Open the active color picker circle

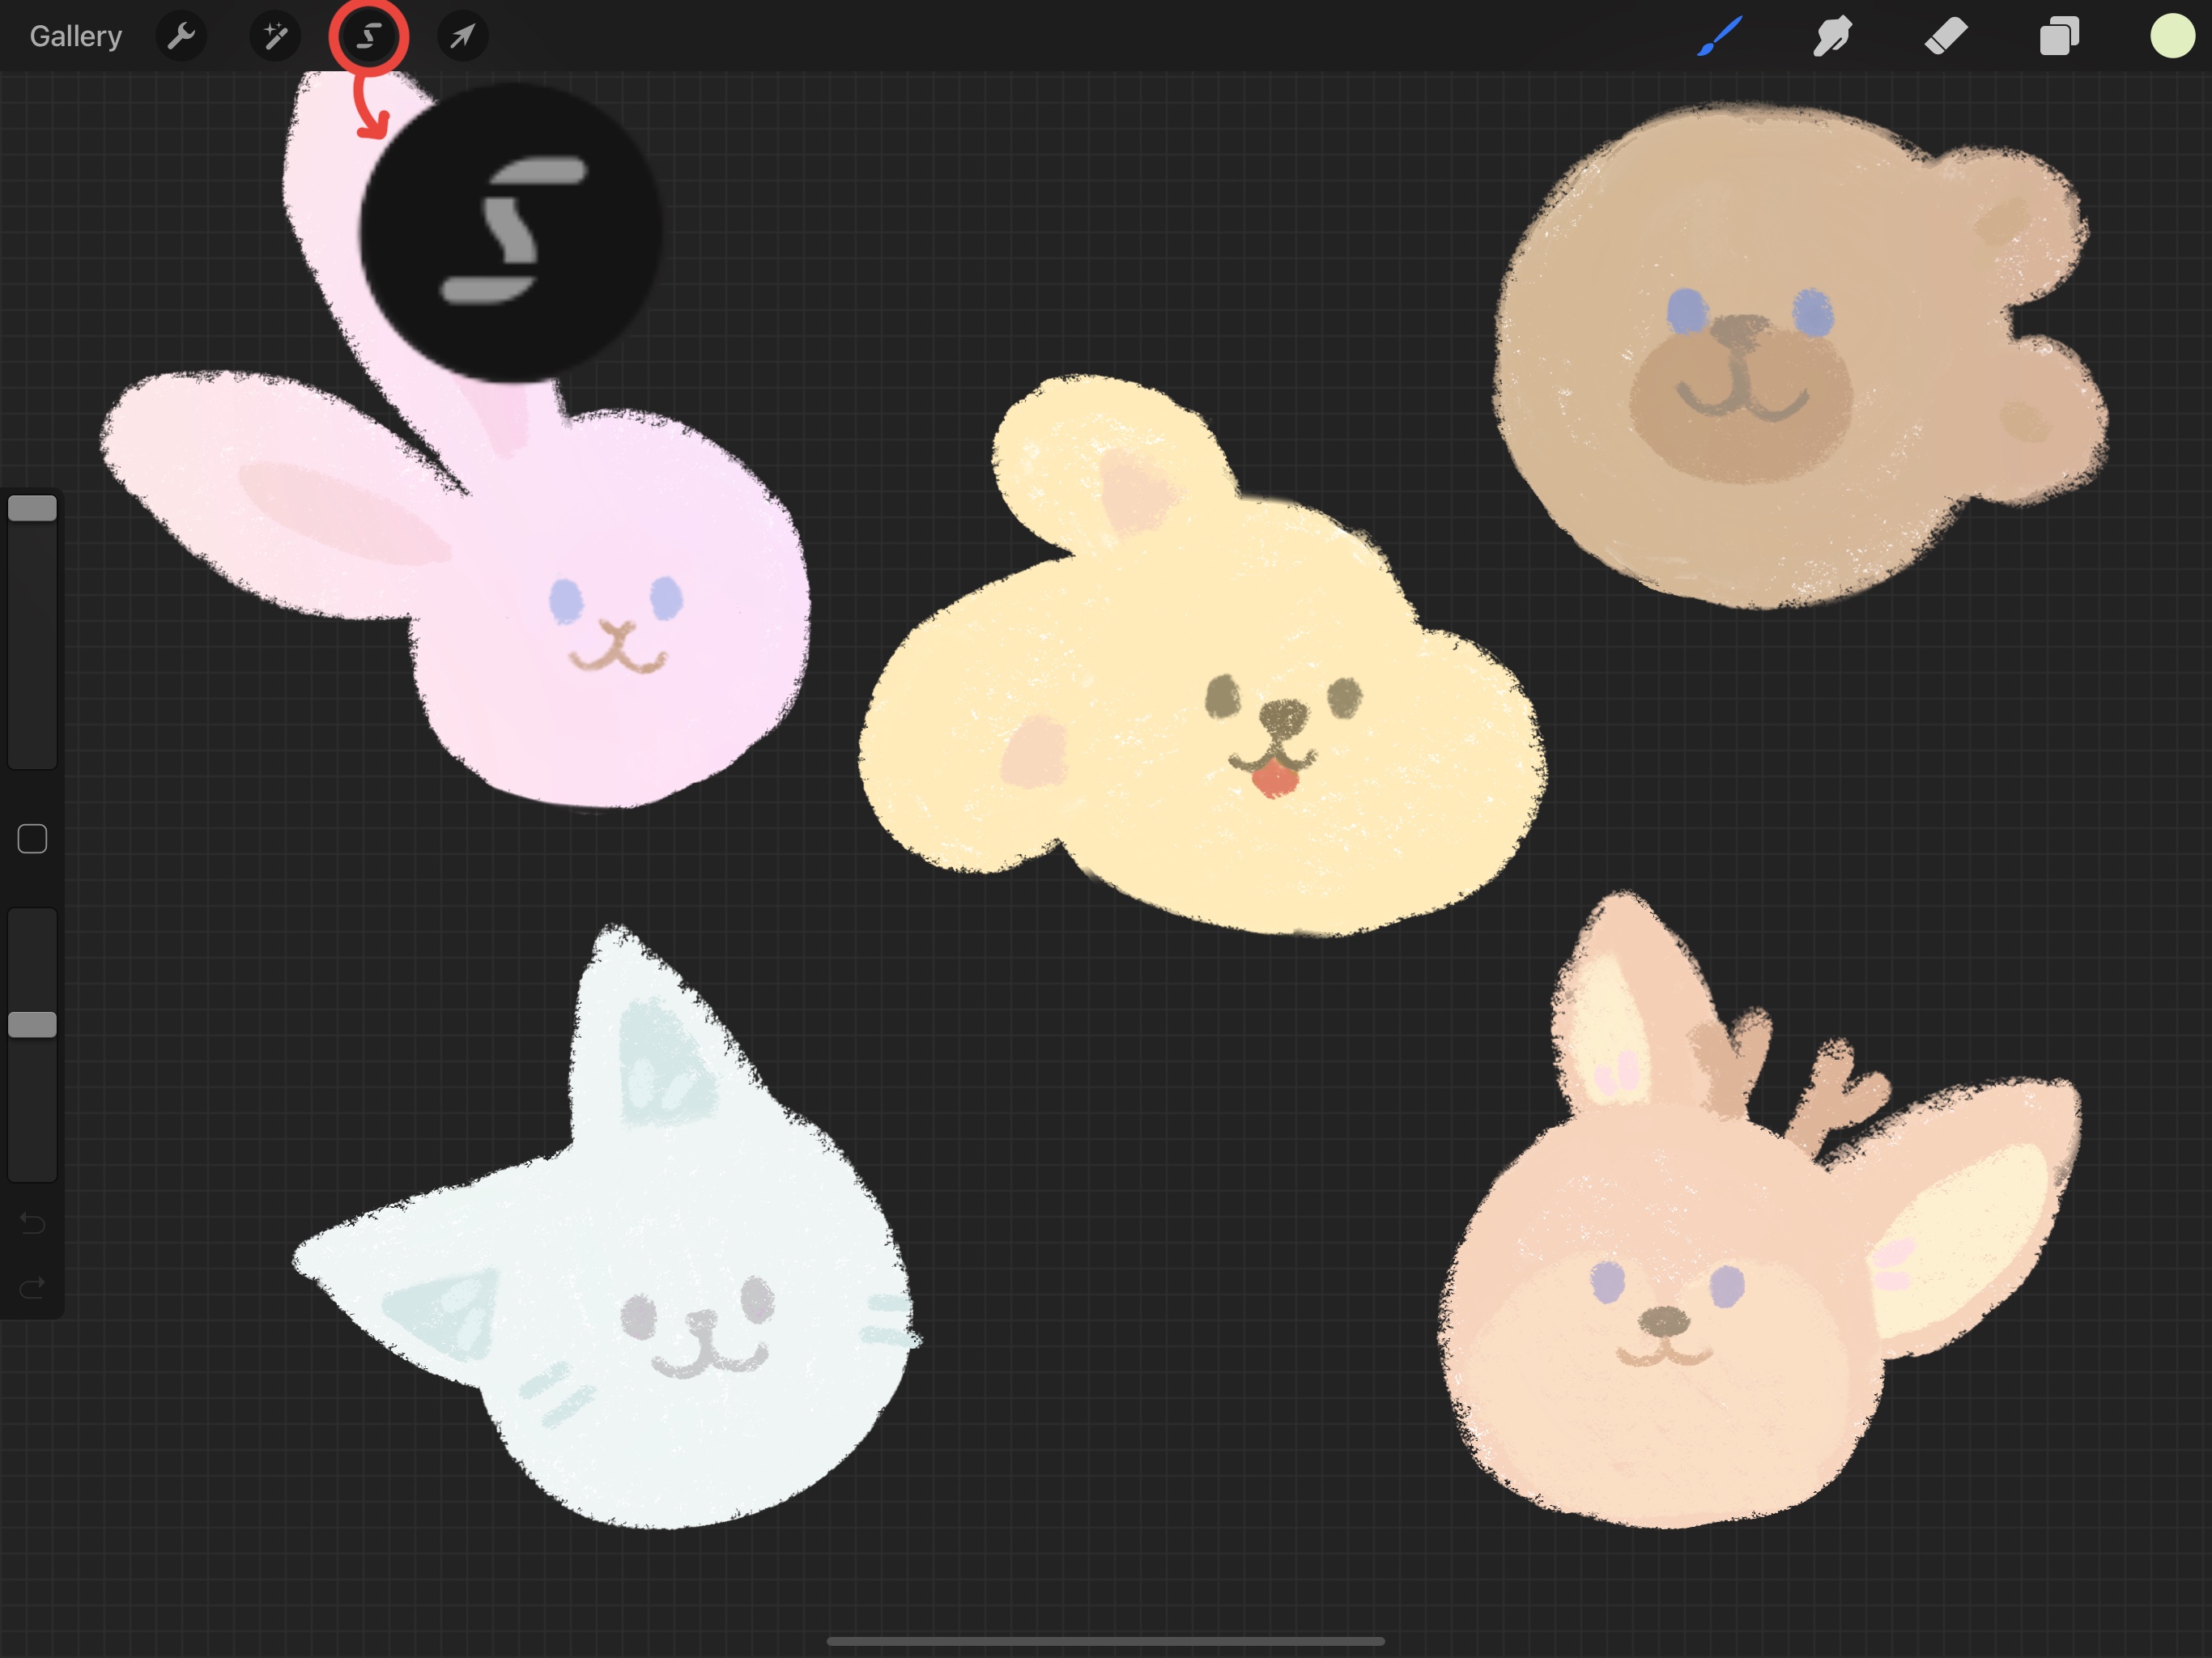click(x=2172, y=36)
